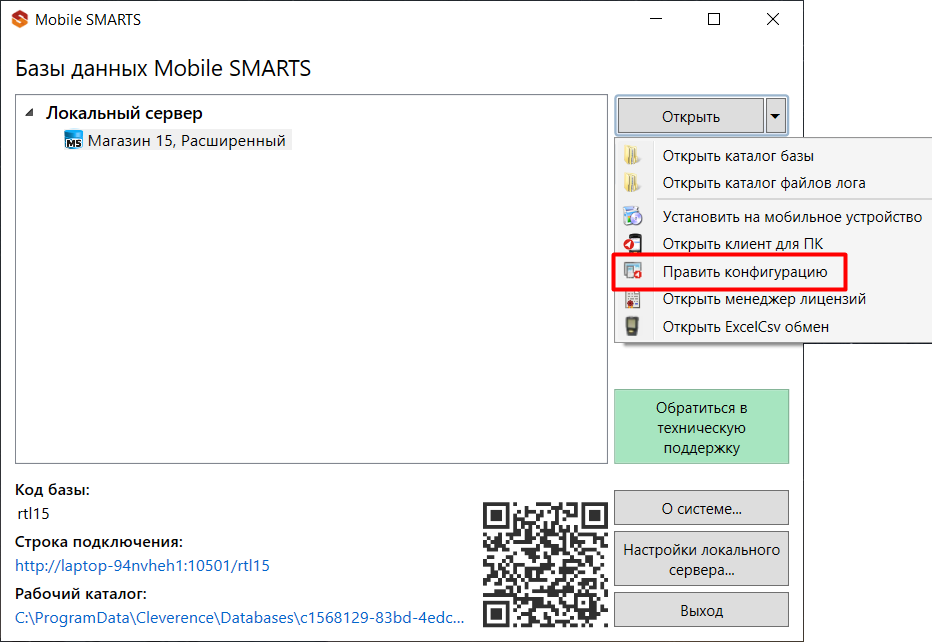
Task: Open the dropdown arrow next to Открыть
Action: coord(775,116)
